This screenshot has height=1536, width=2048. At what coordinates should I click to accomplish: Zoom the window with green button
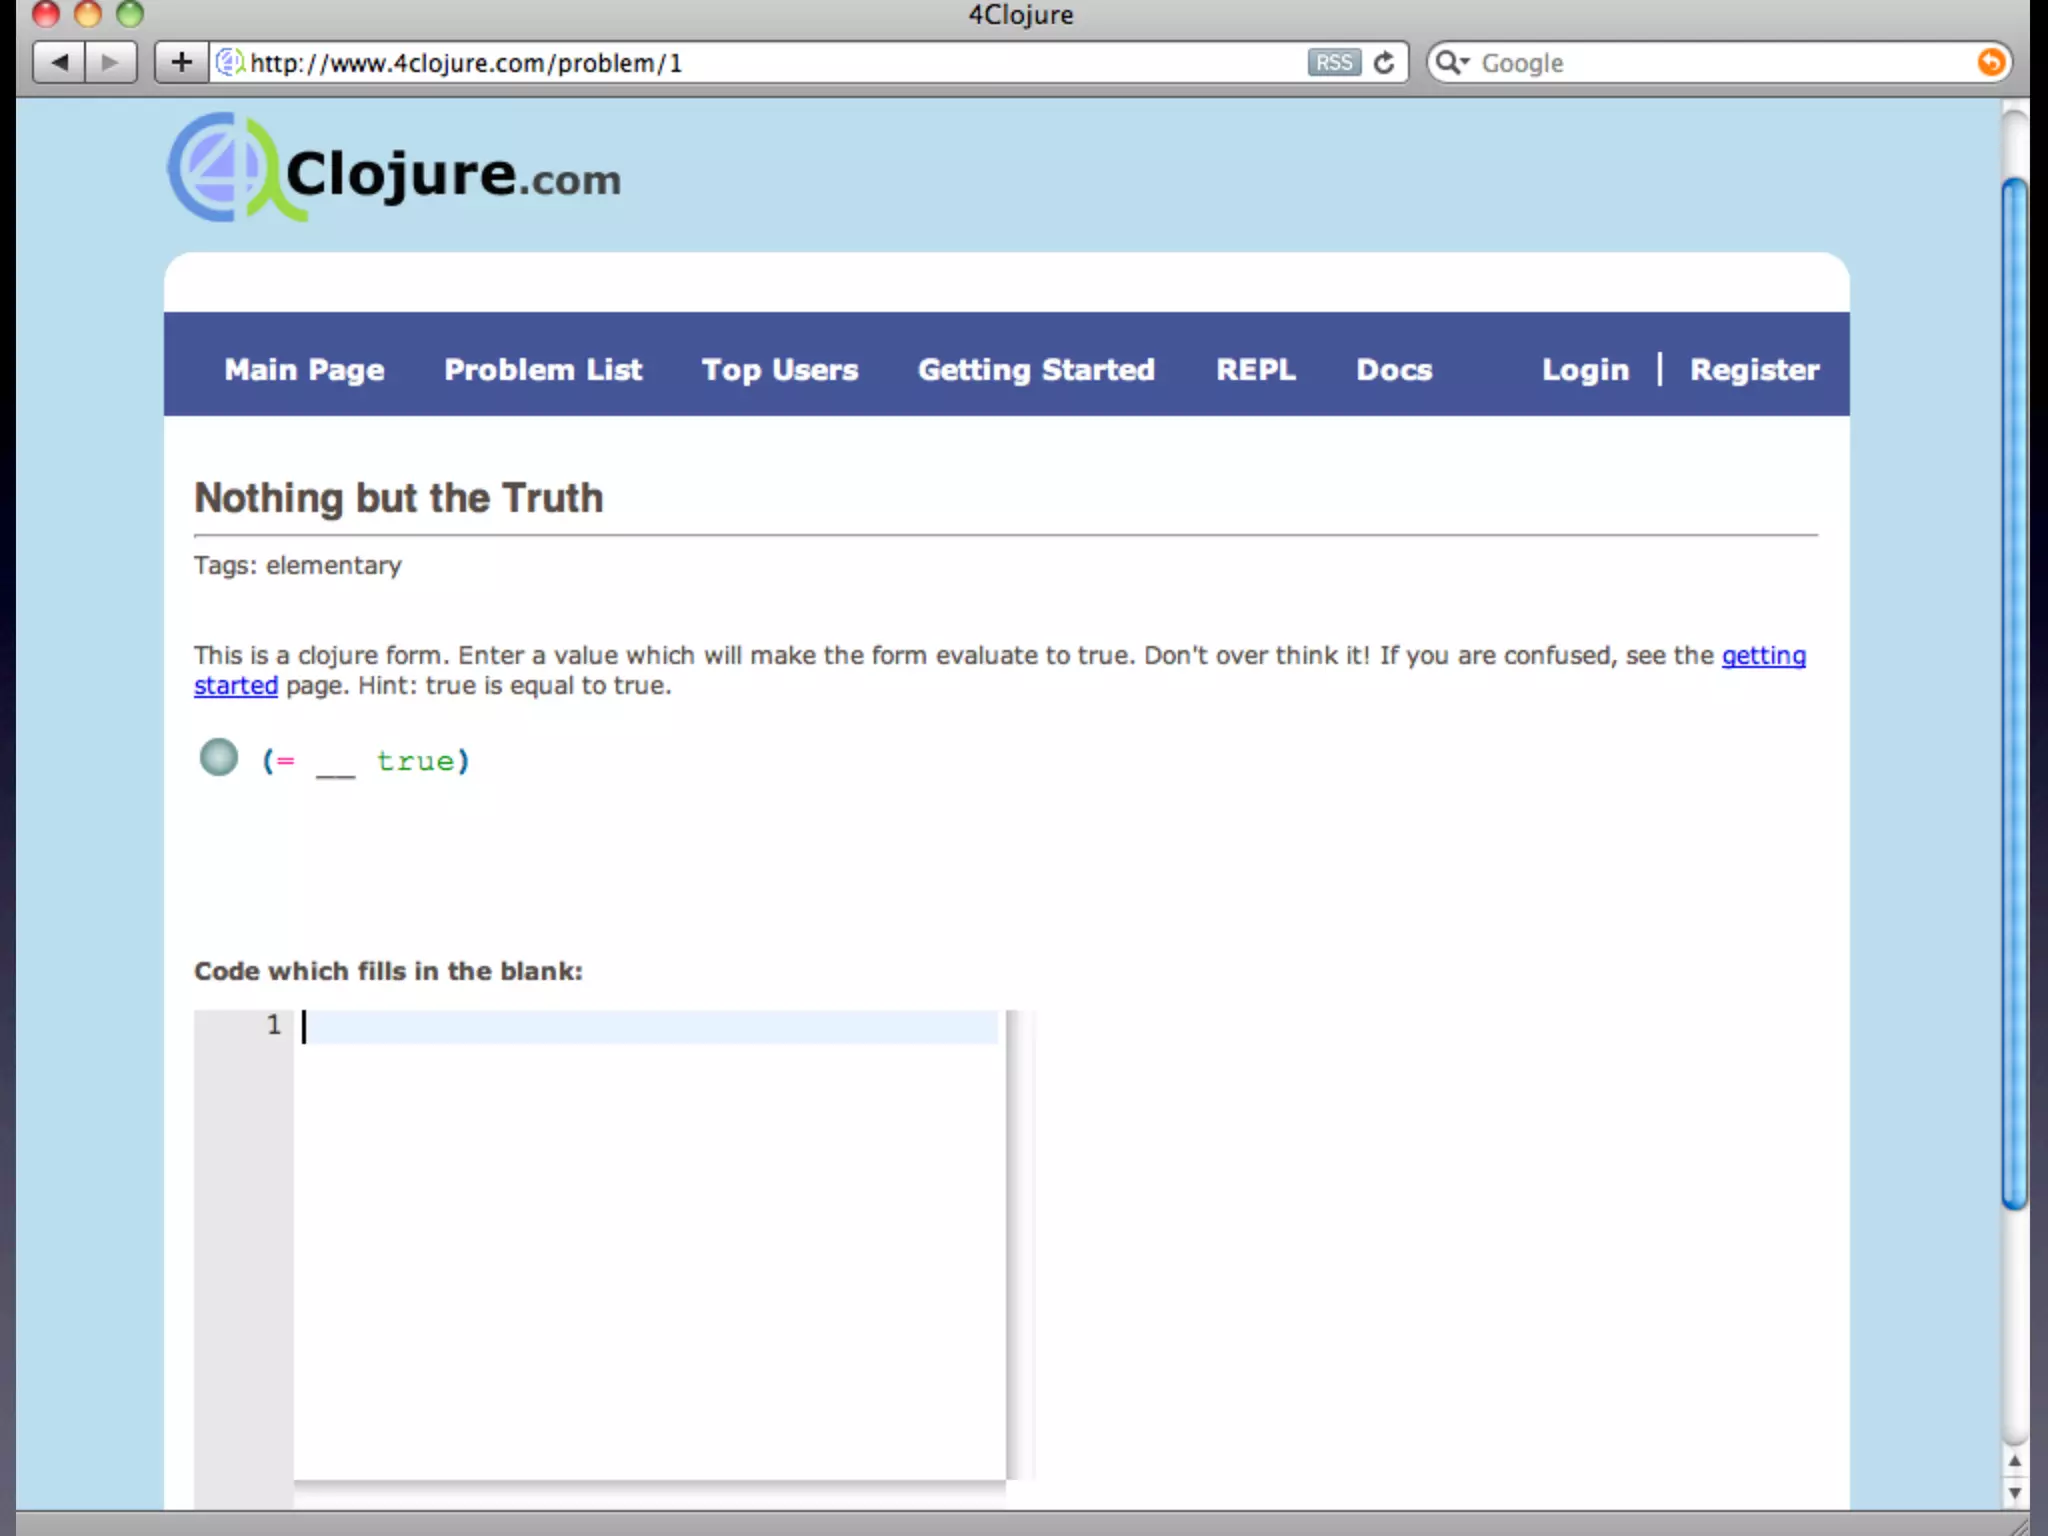tap(130, 13)
